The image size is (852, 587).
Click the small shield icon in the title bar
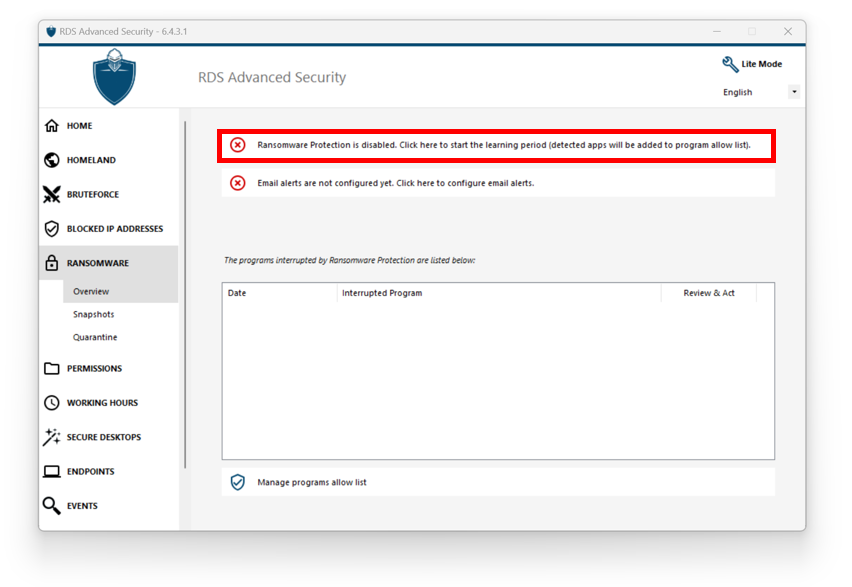(x=51, y=32)
